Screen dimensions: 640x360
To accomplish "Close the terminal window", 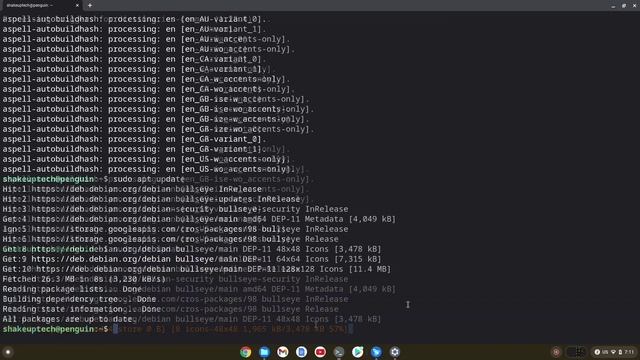I will tap(634, 6).
